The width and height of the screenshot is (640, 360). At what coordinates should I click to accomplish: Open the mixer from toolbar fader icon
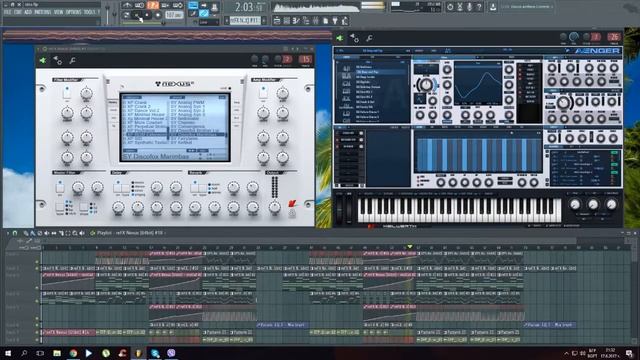coord(316,20)
